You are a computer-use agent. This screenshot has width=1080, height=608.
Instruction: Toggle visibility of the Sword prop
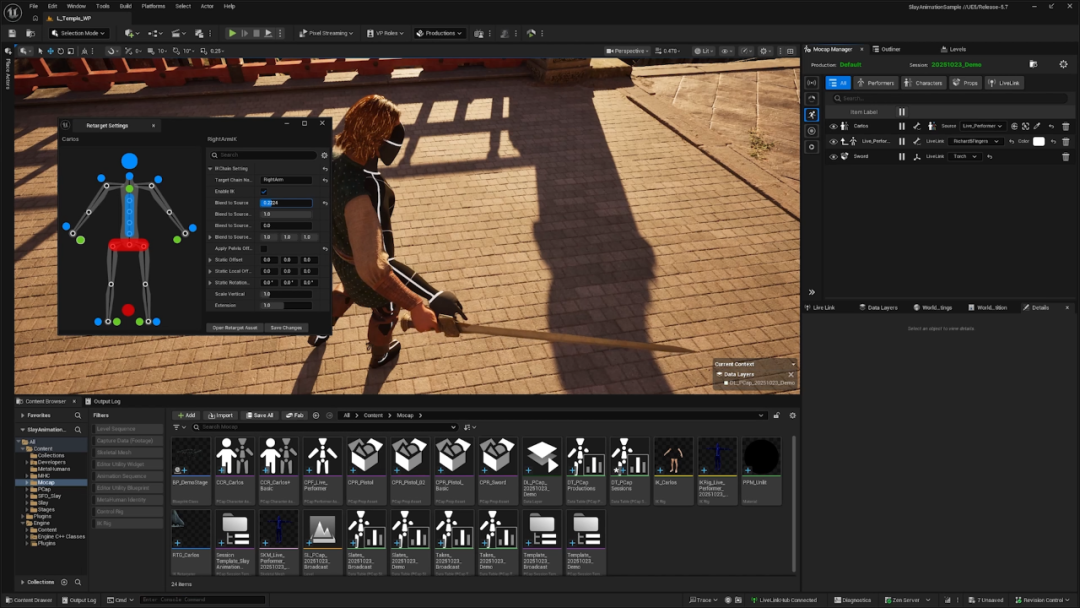point(833,156)
